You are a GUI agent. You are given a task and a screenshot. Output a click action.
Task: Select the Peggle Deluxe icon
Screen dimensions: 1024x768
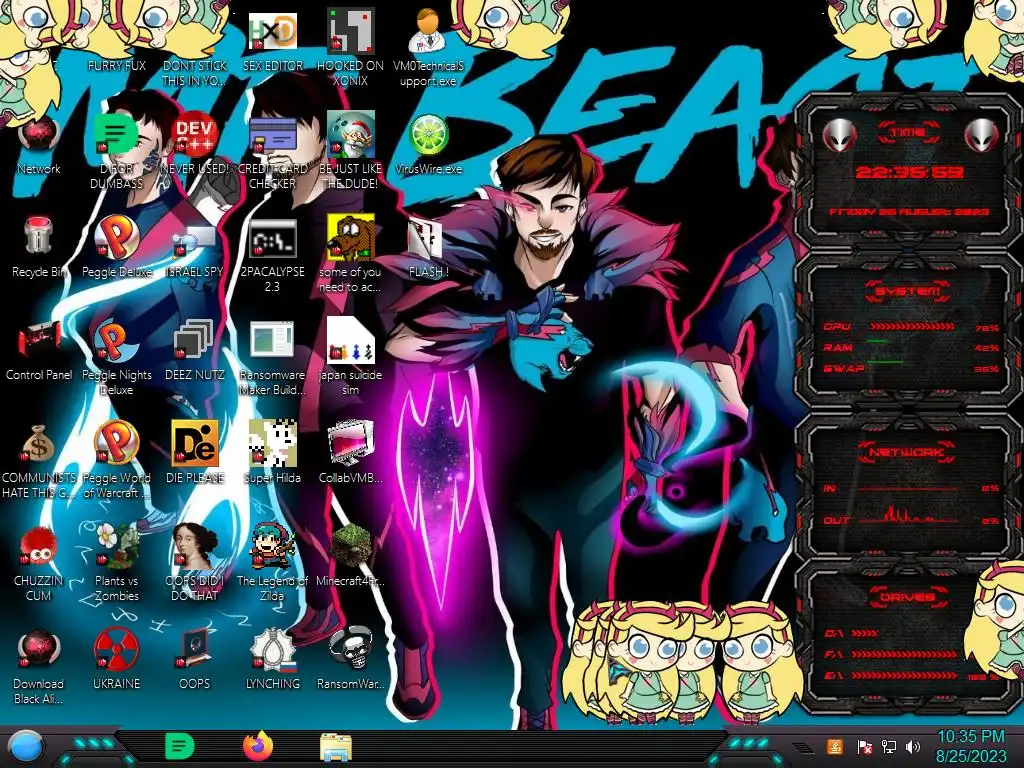[116, 248]
